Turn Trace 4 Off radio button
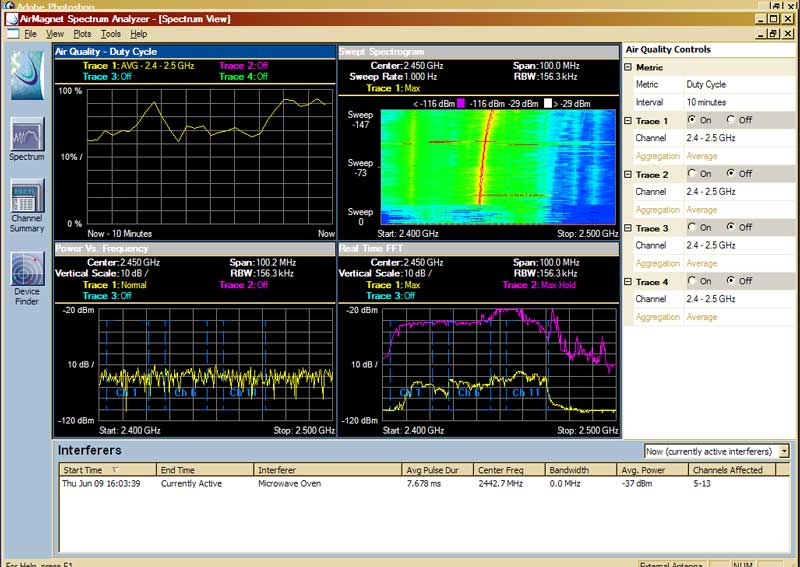The height and width of the screenshot is (567, 800). (x=731, y=281)
